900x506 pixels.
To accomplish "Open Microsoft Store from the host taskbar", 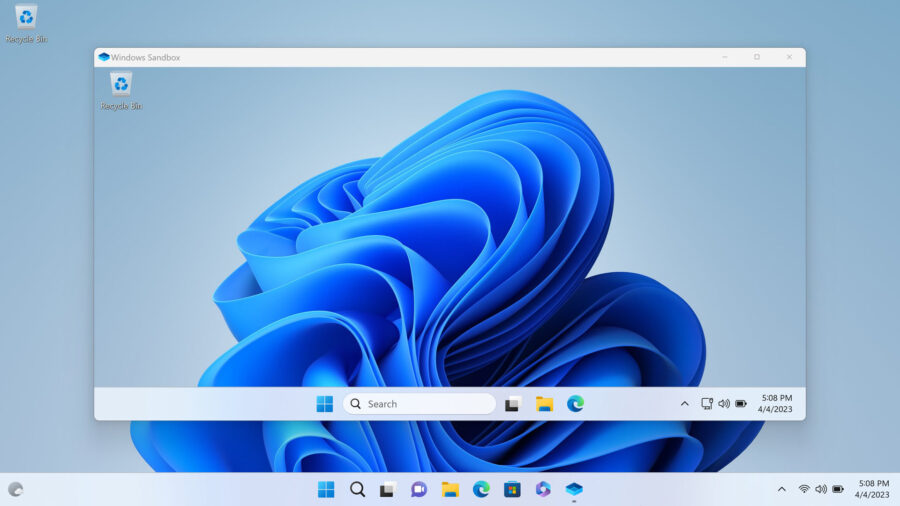I will [x=512, y=489].
